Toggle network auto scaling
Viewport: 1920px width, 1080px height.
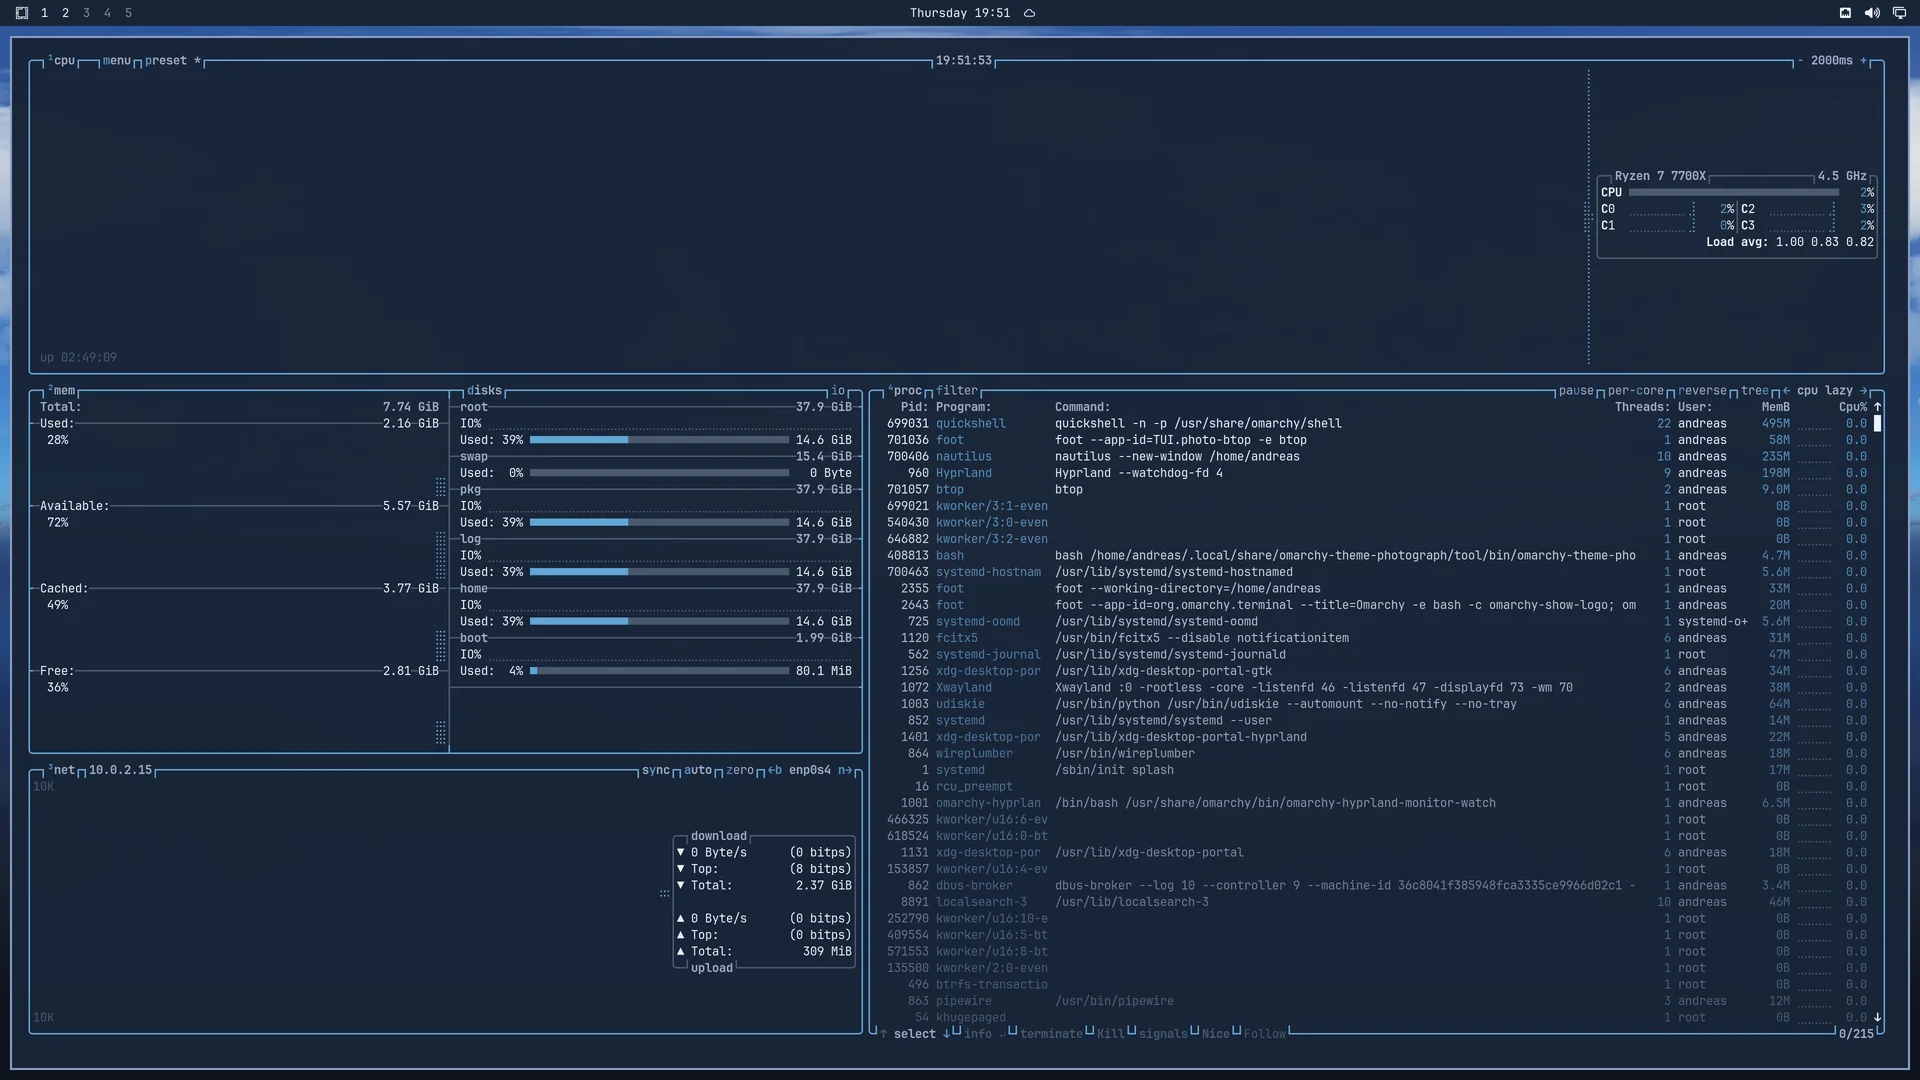pos(698,770)
